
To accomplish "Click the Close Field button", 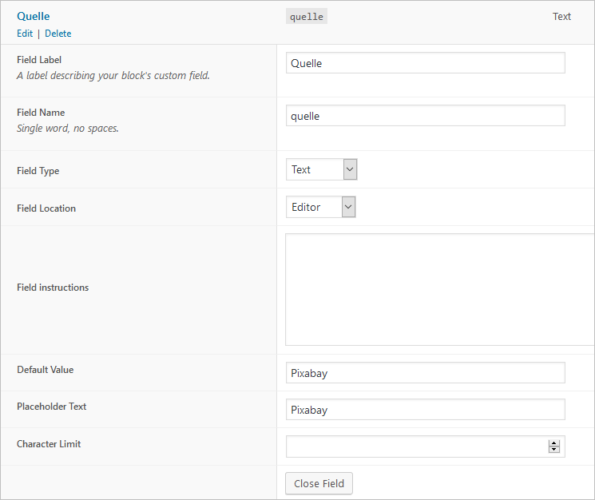I will tap(319, 483).
